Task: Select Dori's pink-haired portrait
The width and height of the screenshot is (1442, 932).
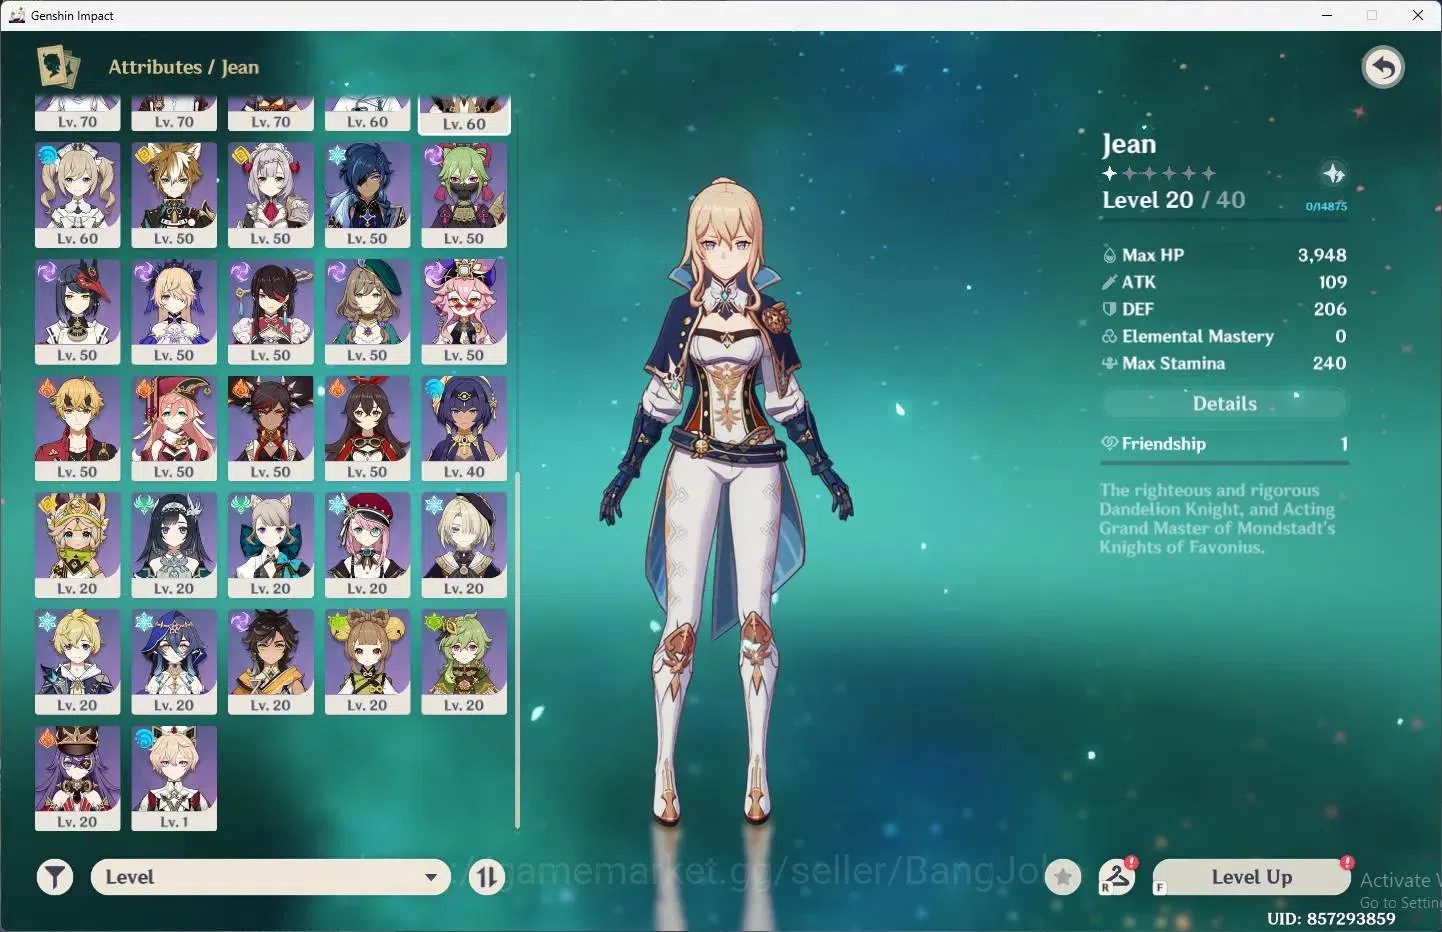Action: coord(464,312)
